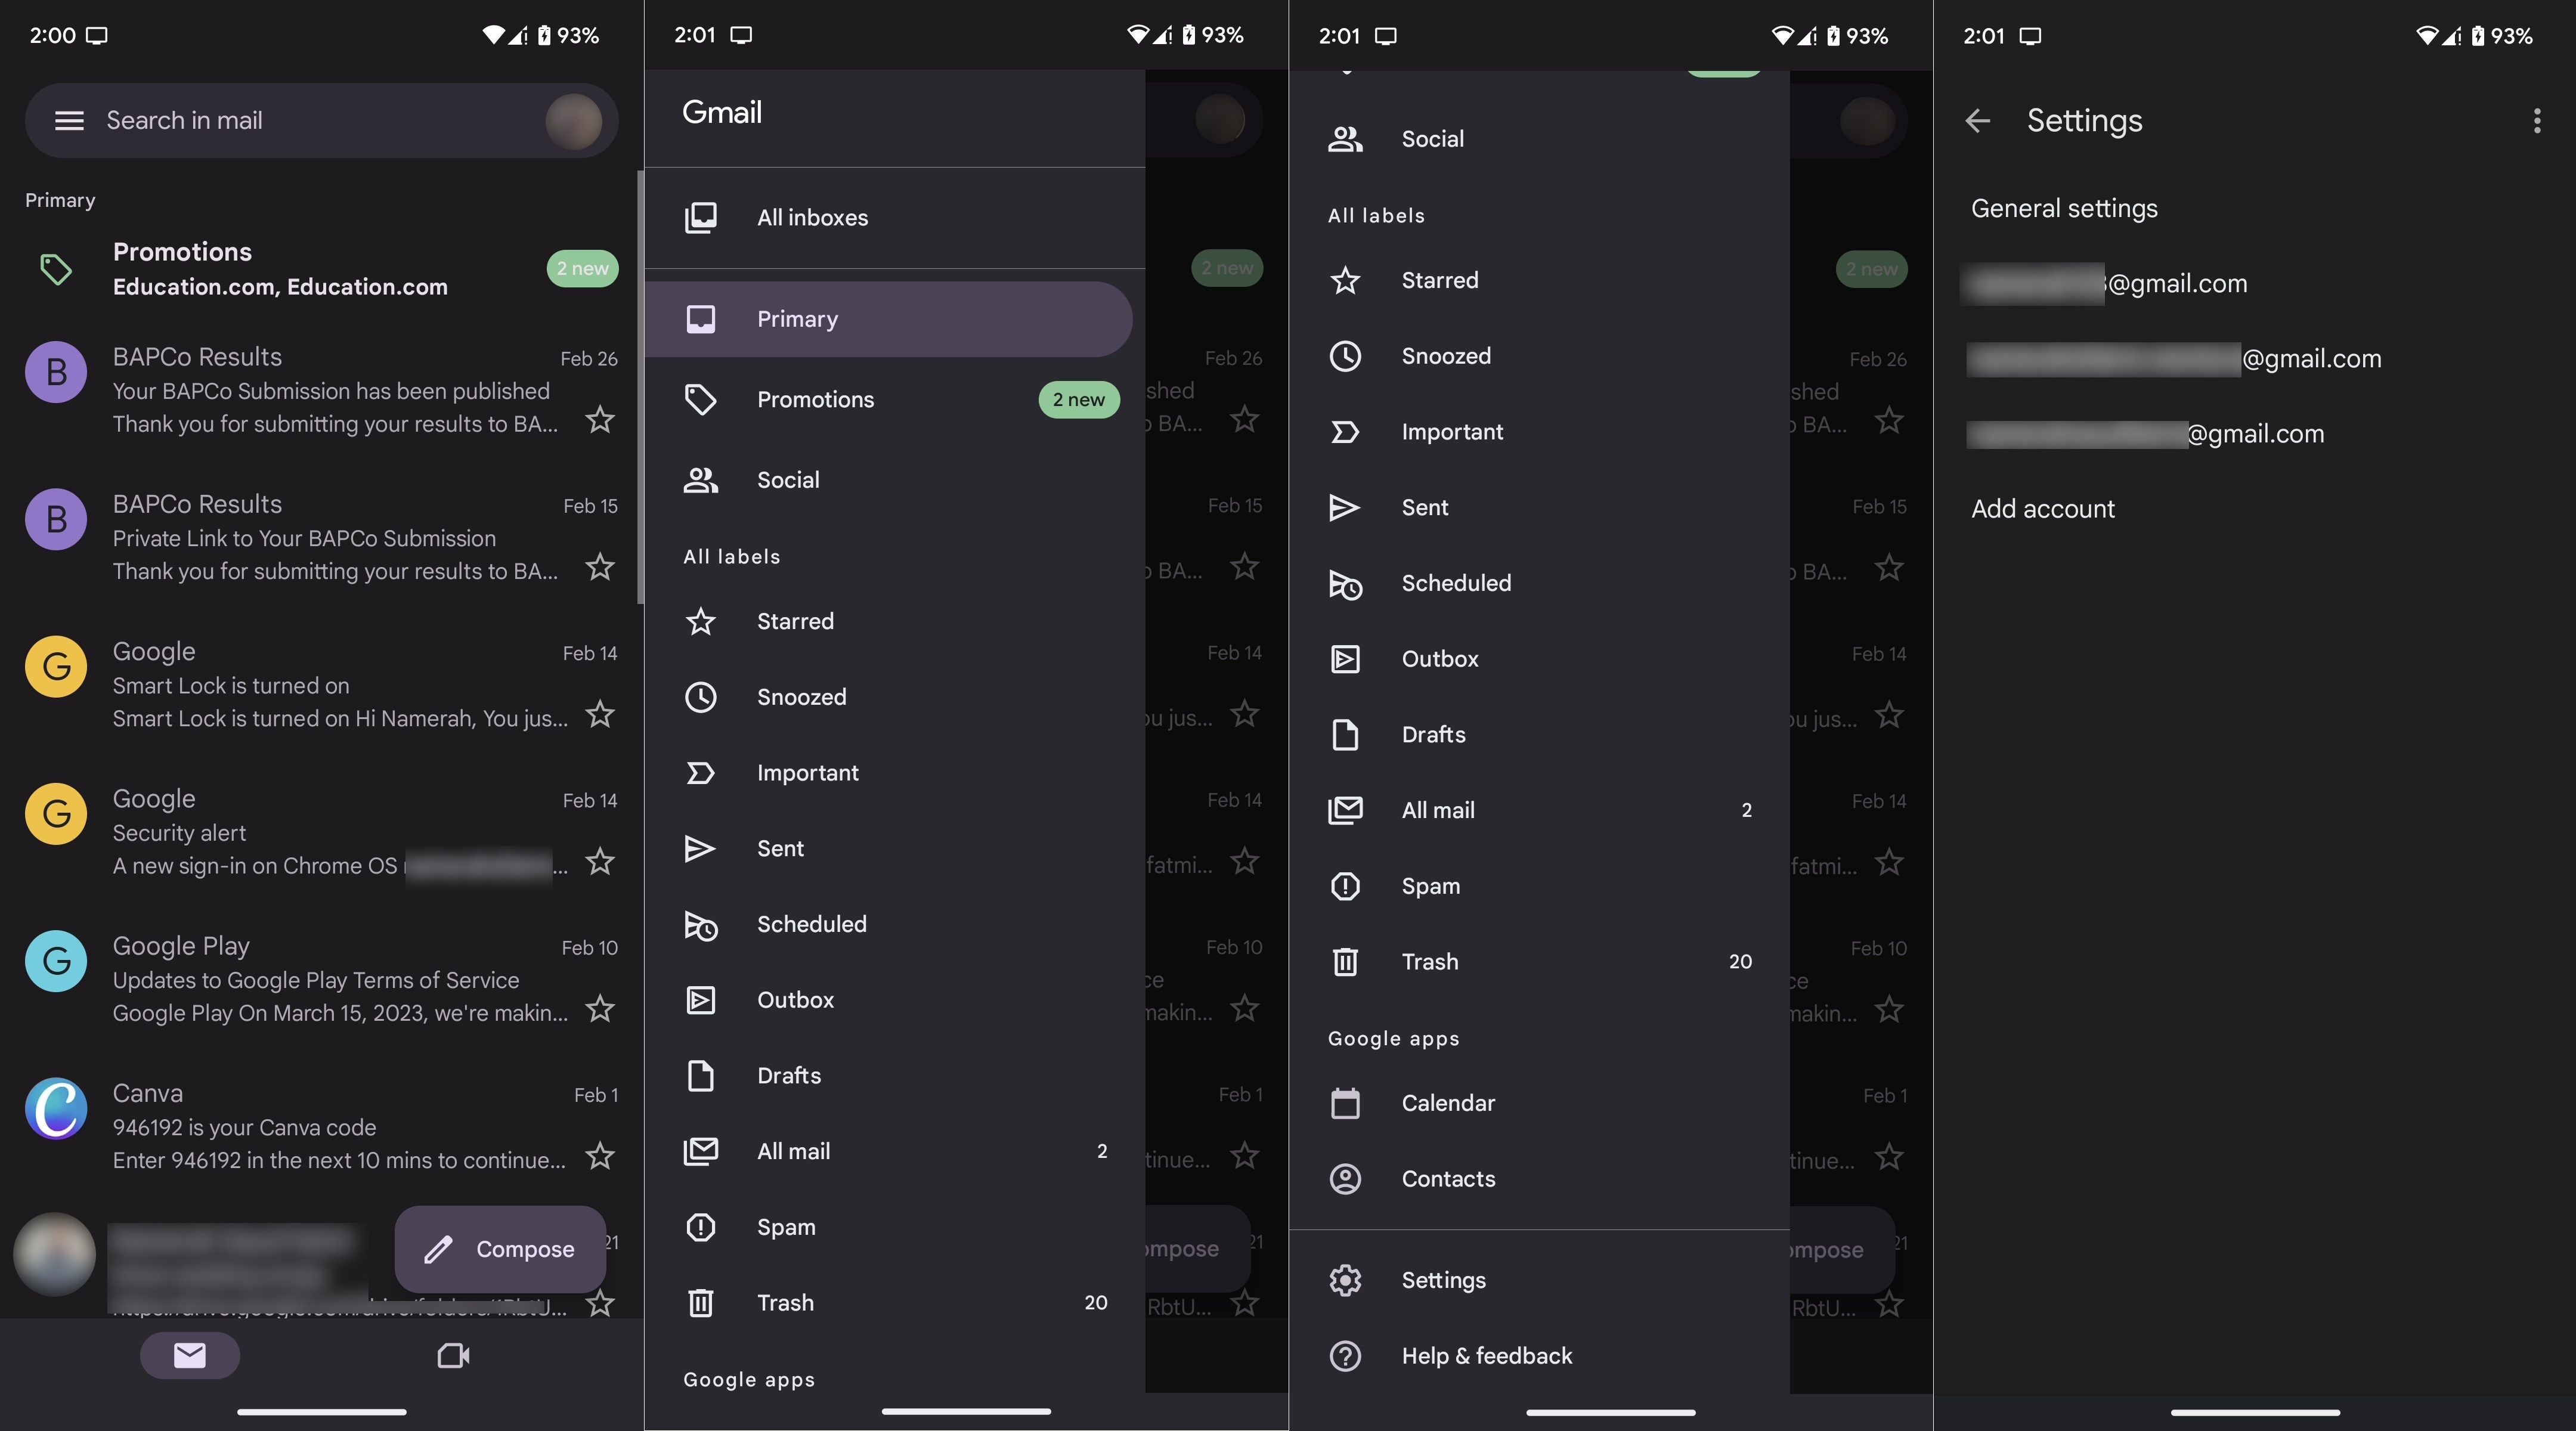Tap the Important label icon in drawer with All inboxes

[x=701, y=773]
